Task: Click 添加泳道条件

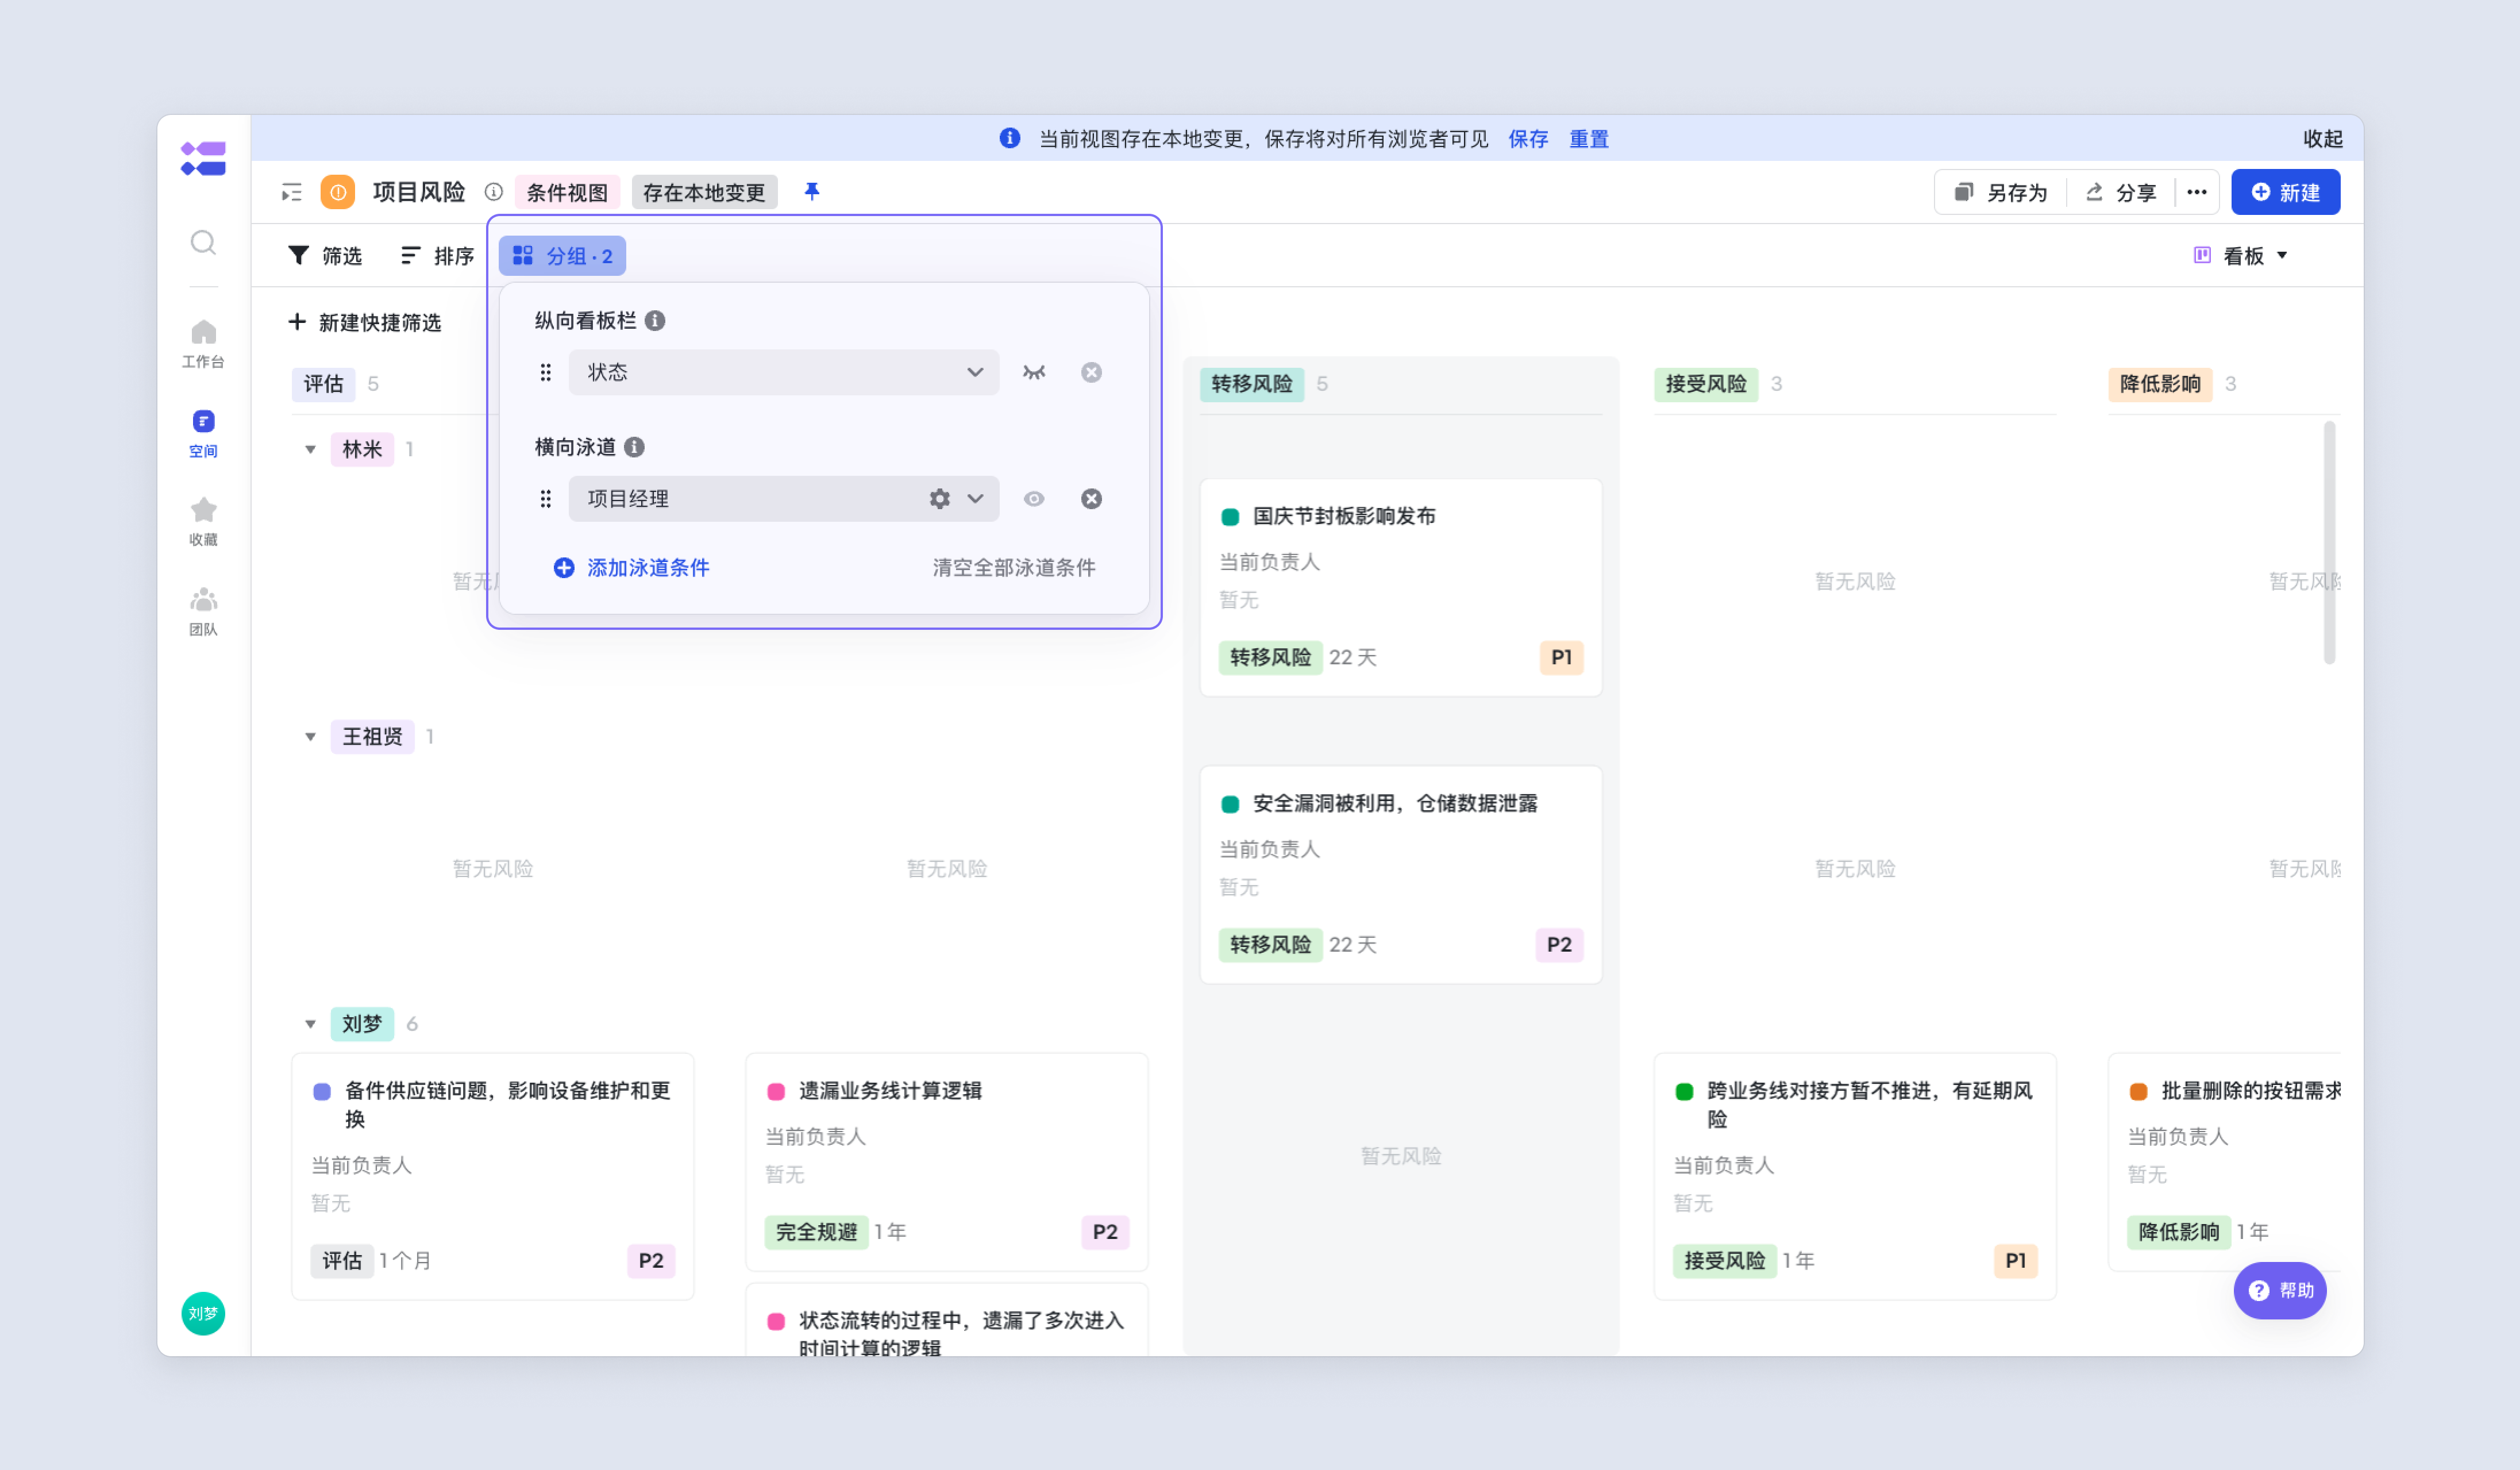Action: (x=632, y=568)
